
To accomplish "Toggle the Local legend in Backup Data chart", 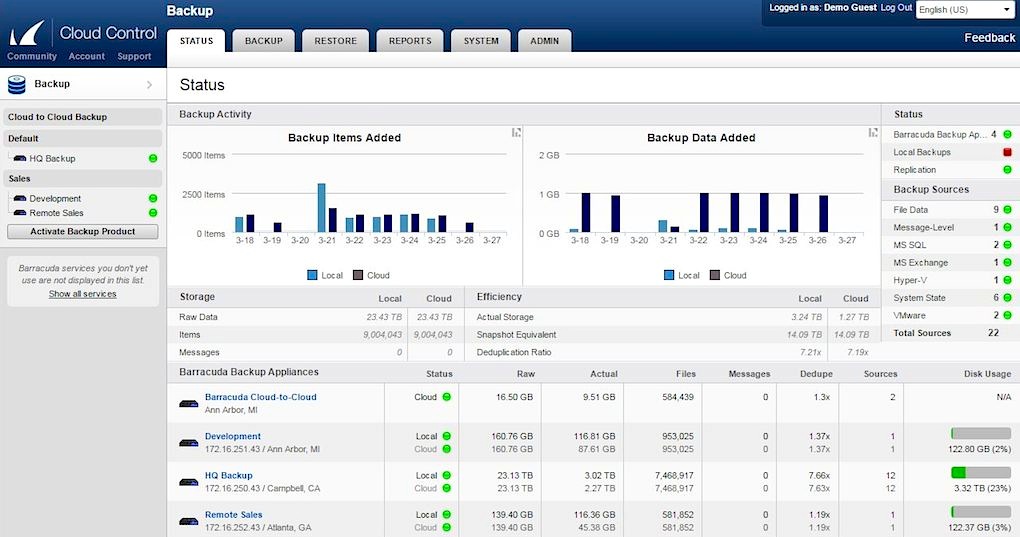I will [681, 275].
